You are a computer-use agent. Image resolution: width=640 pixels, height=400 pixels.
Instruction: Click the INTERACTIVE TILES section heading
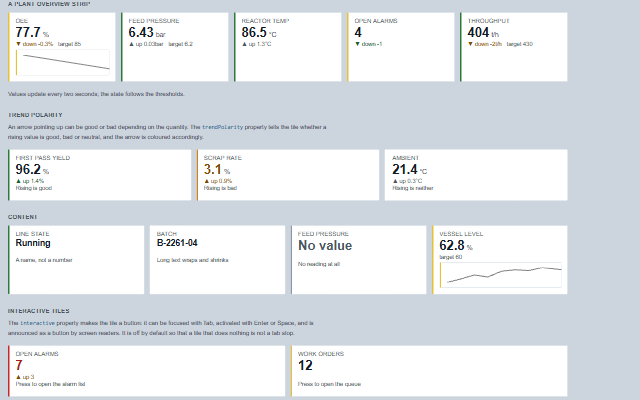pos(38,311)
